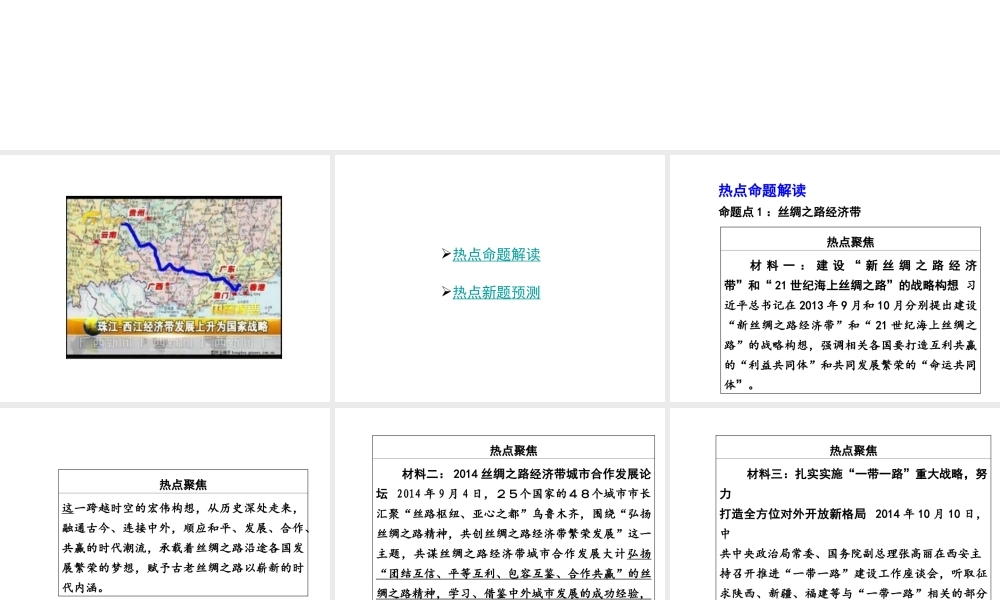Click 热点聚焦 header above 材料二
Screen dimensions: 1000x600
coord(513,450)
